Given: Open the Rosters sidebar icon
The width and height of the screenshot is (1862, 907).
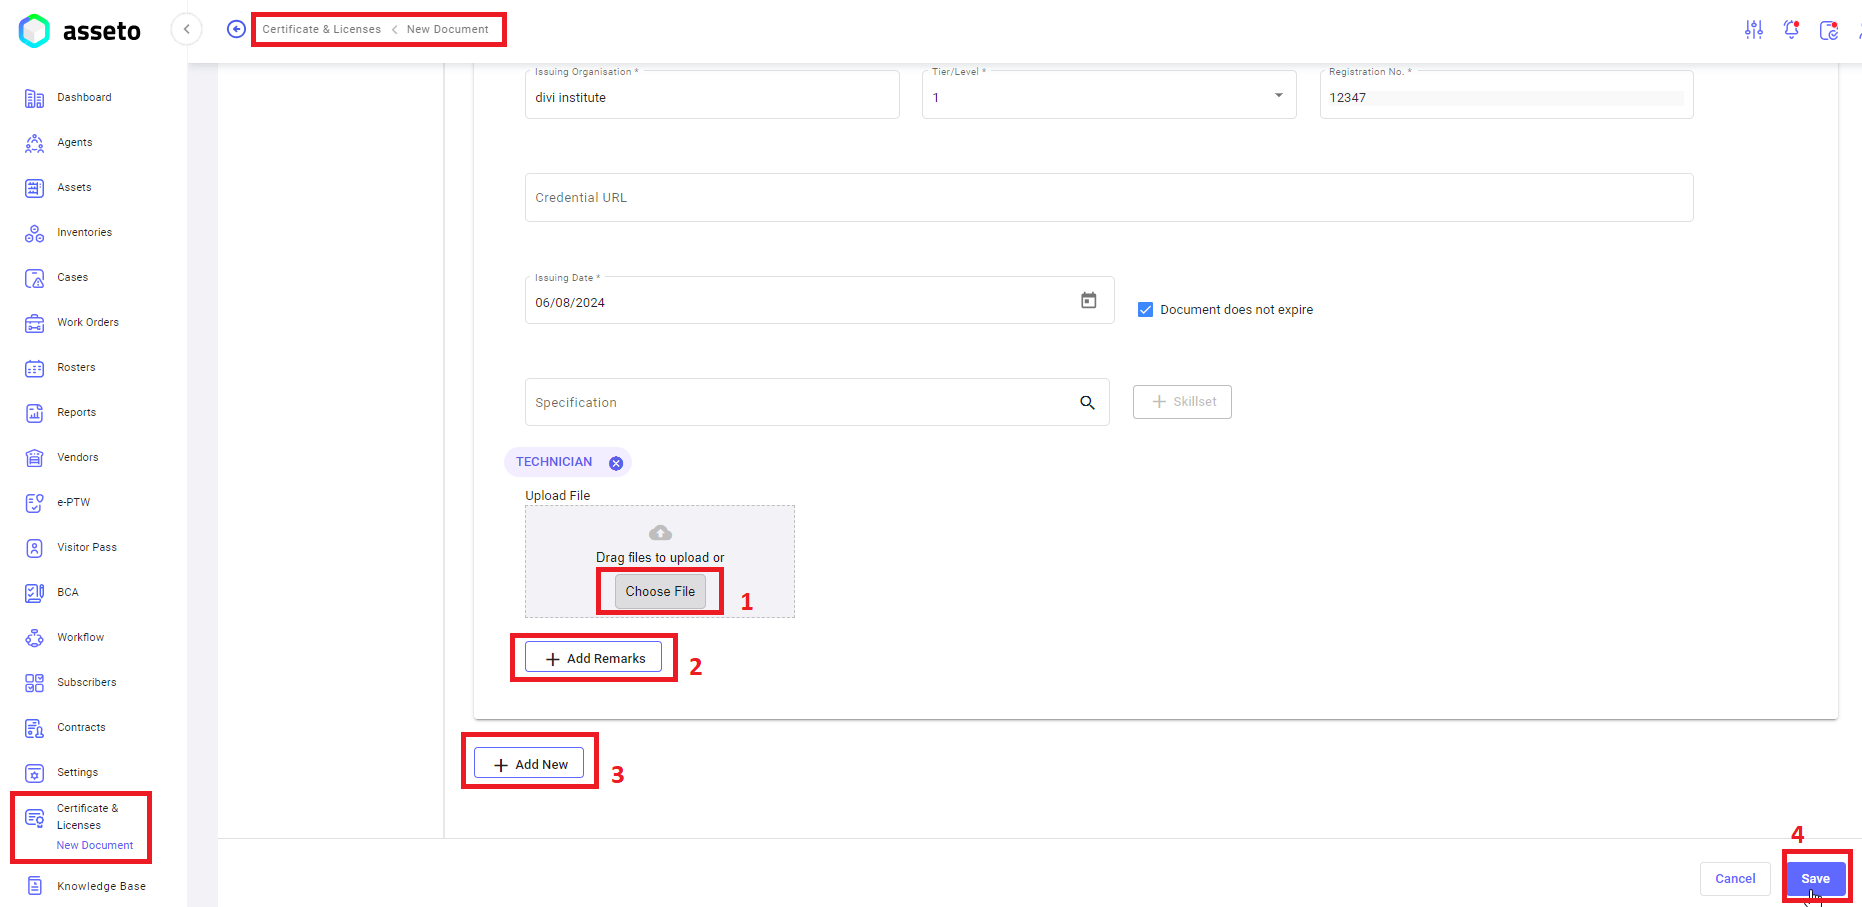Looking at the screenshot, I should [x=34, y=368].
